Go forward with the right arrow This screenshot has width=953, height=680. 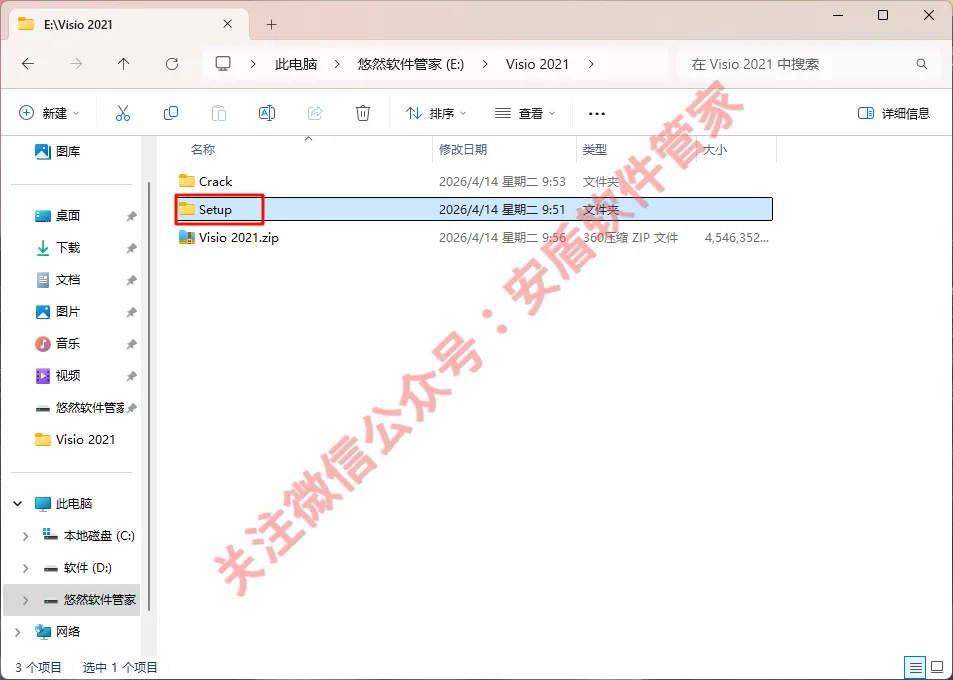click(x=76, y=64)
